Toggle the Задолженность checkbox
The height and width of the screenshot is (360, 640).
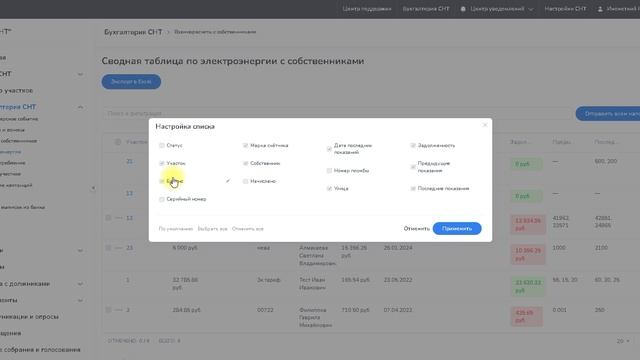point(413,145)
